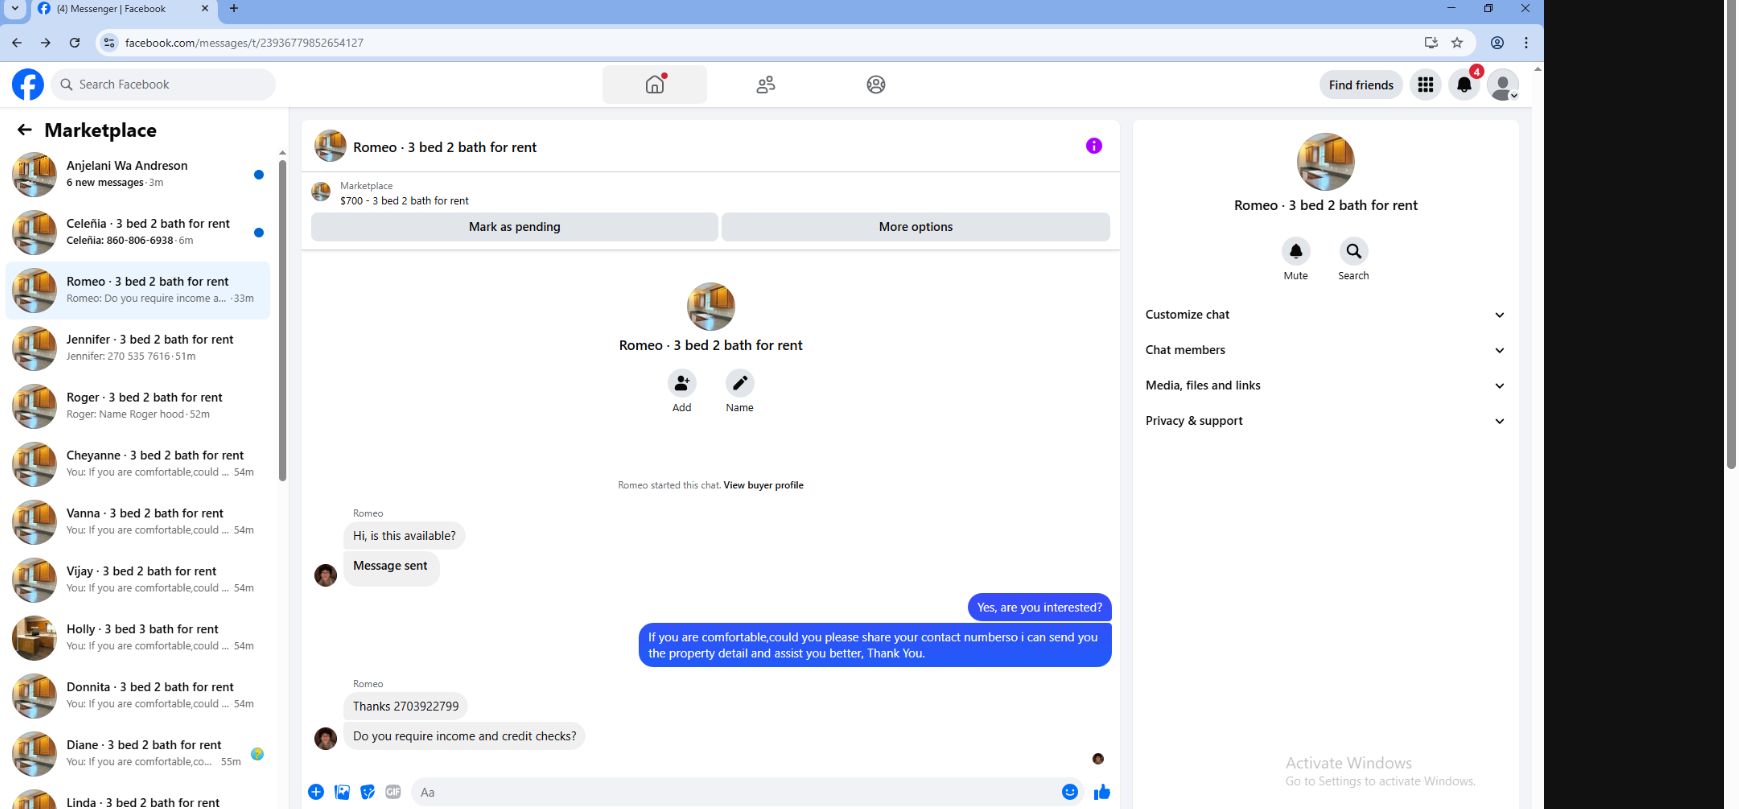Go to Home feed icon
The height and width of the screenshot is (809, 1739).
(x=655, y=84)
